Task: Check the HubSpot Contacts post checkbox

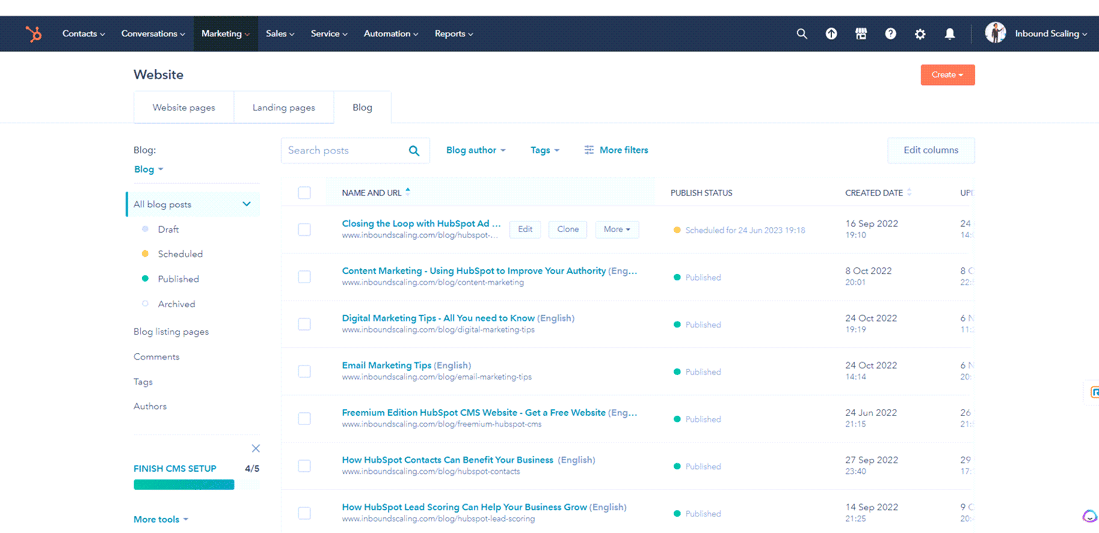Action: (x=304, y=466)
